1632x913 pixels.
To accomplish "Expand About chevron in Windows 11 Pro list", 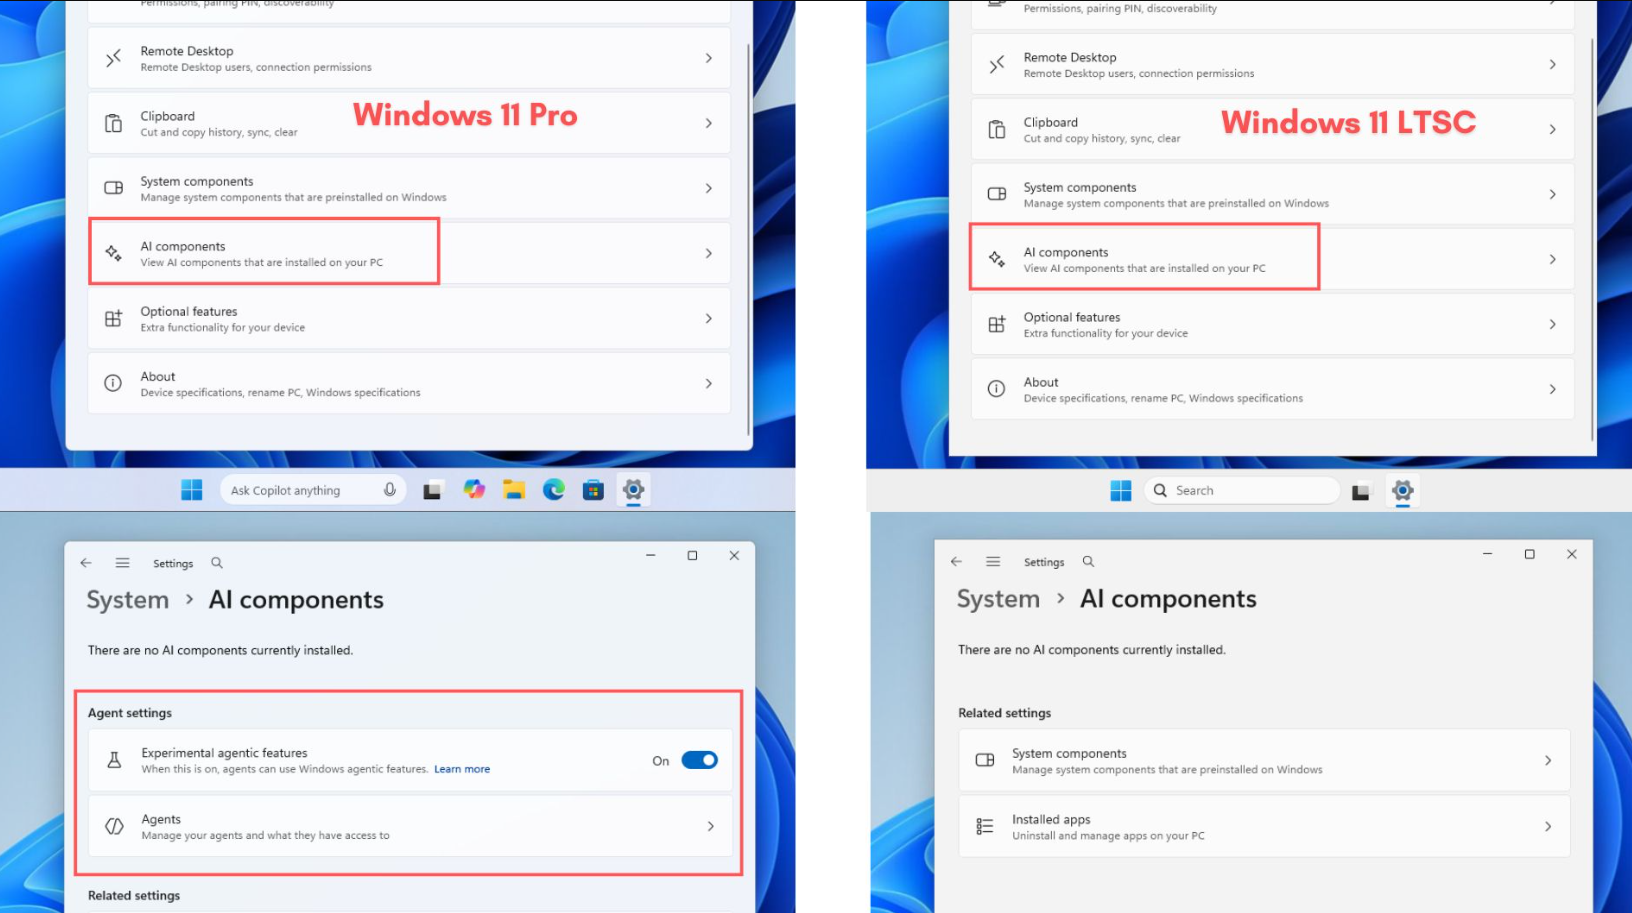I will [709, 383].
